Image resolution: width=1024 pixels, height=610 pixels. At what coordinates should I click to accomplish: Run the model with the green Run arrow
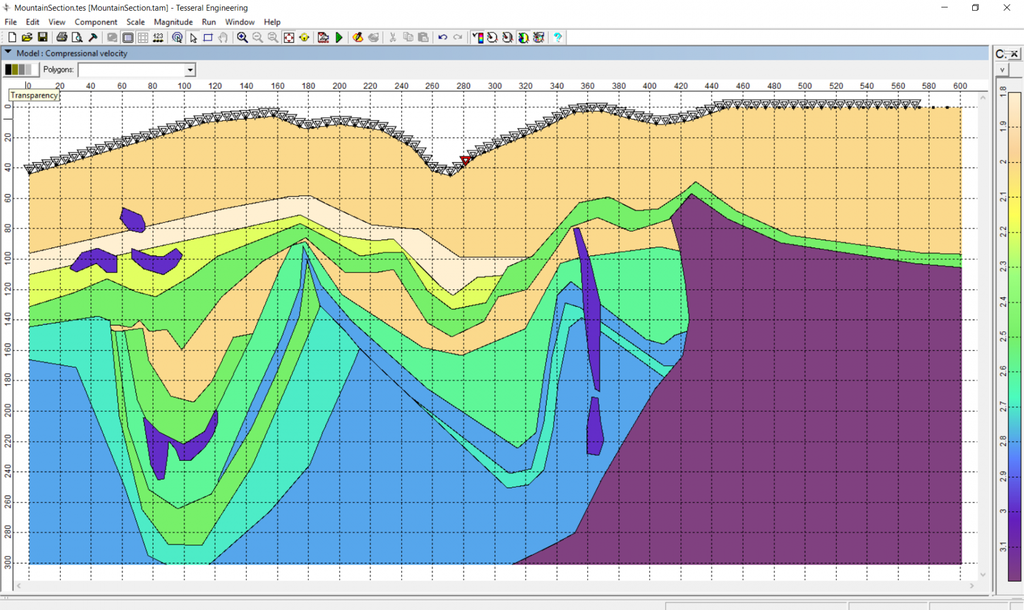pyautogui.click(x=339, y=37)
